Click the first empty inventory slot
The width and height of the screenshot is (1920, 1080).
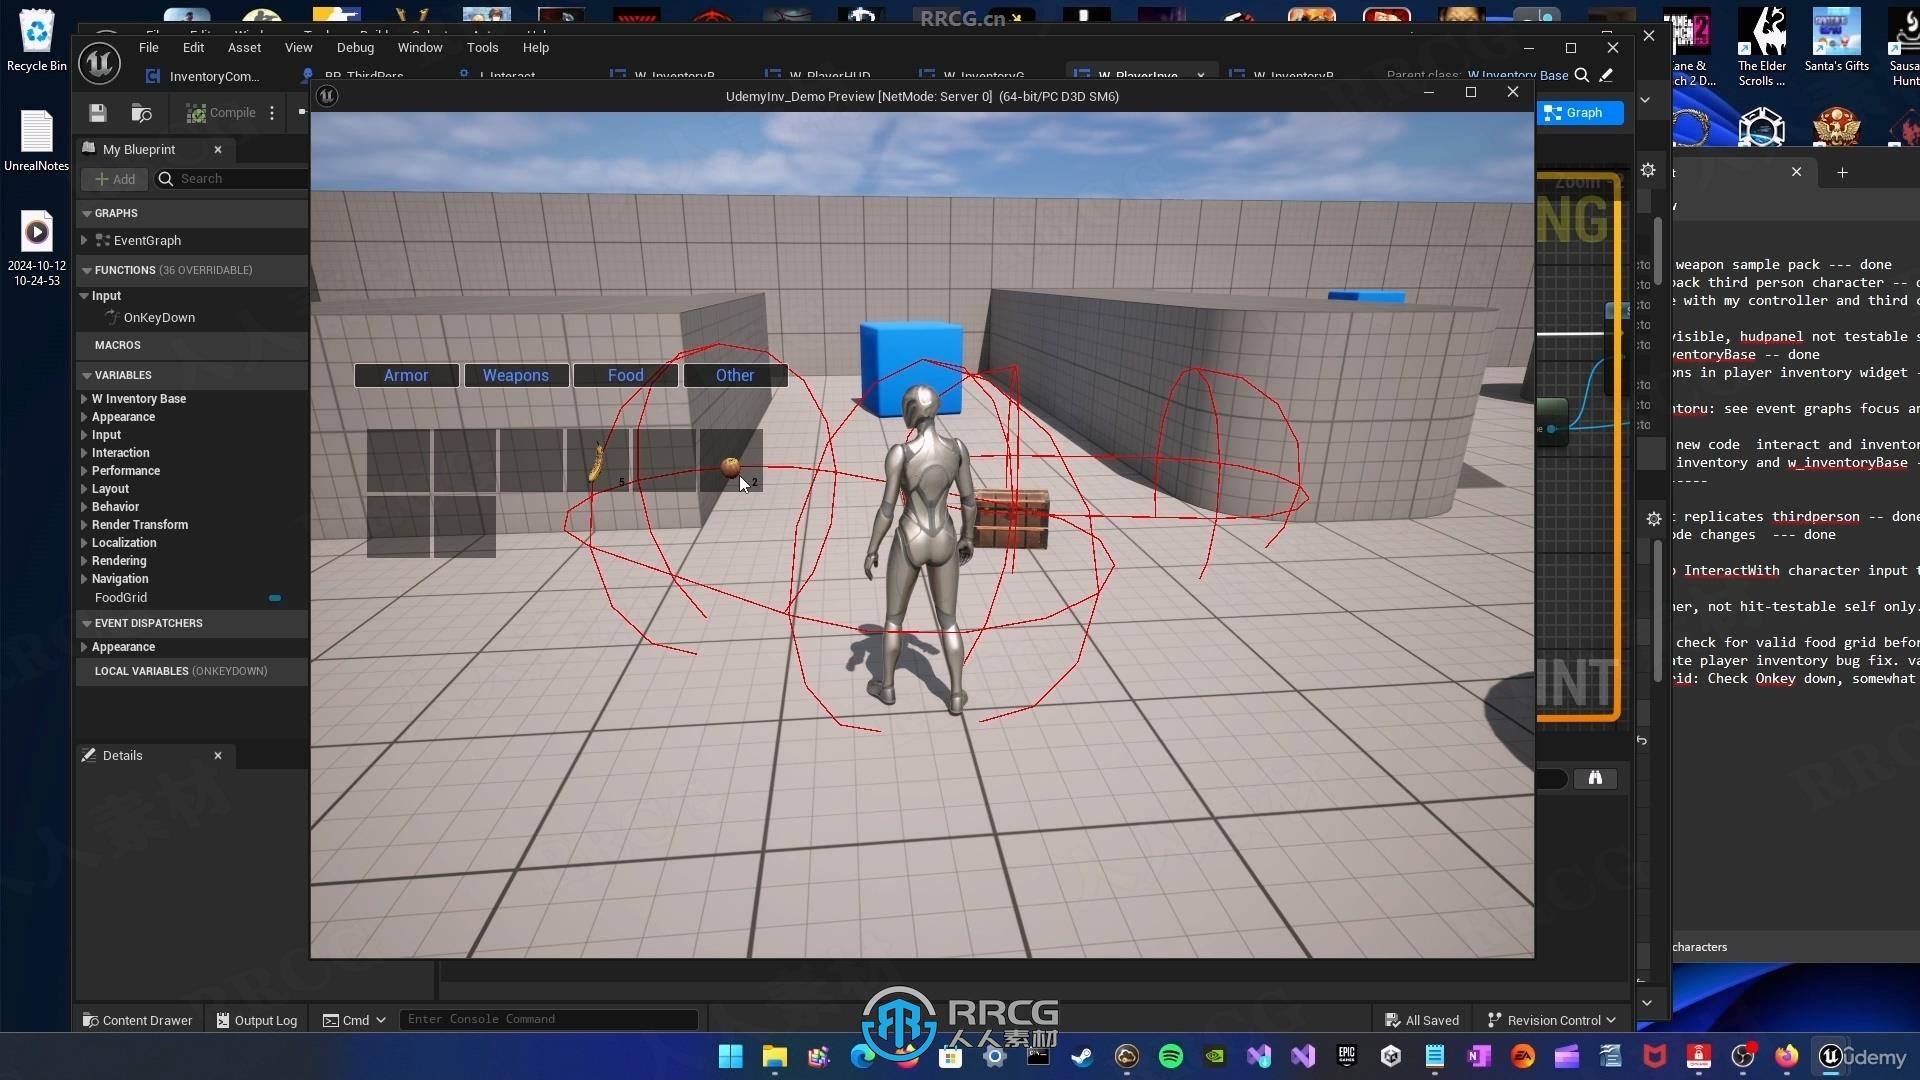point(398,460)
